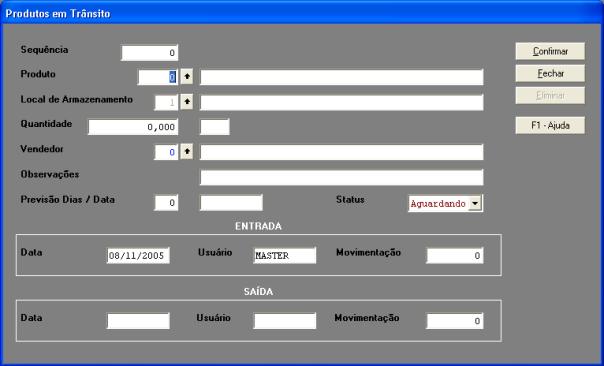Click the Observações text field

pyautogui.click(x=342, y=177)
